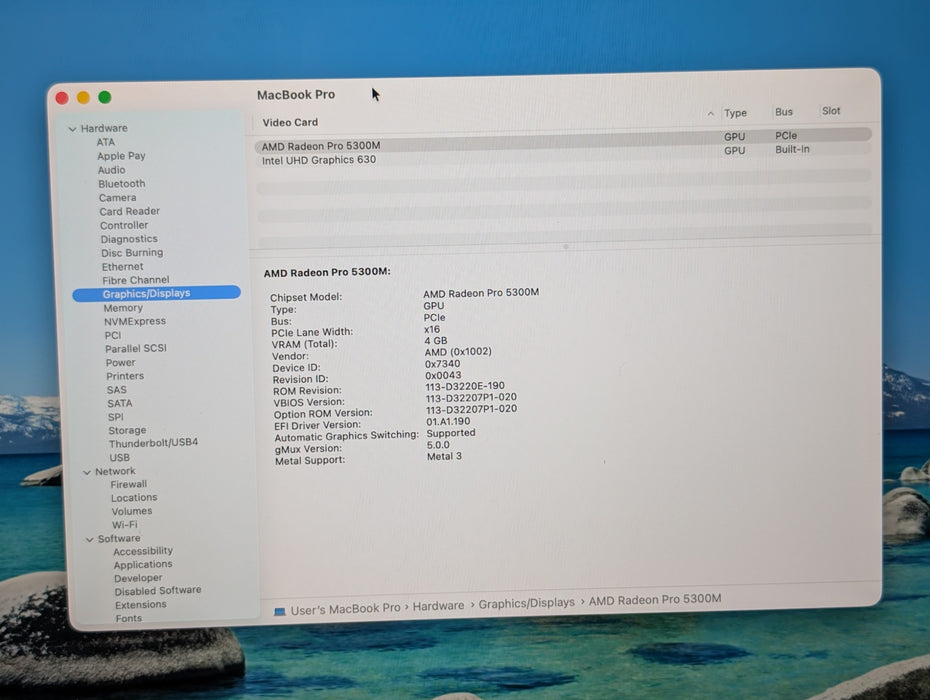Select Camera in the sidebar
930x700 pixels.
click(117, 198)
